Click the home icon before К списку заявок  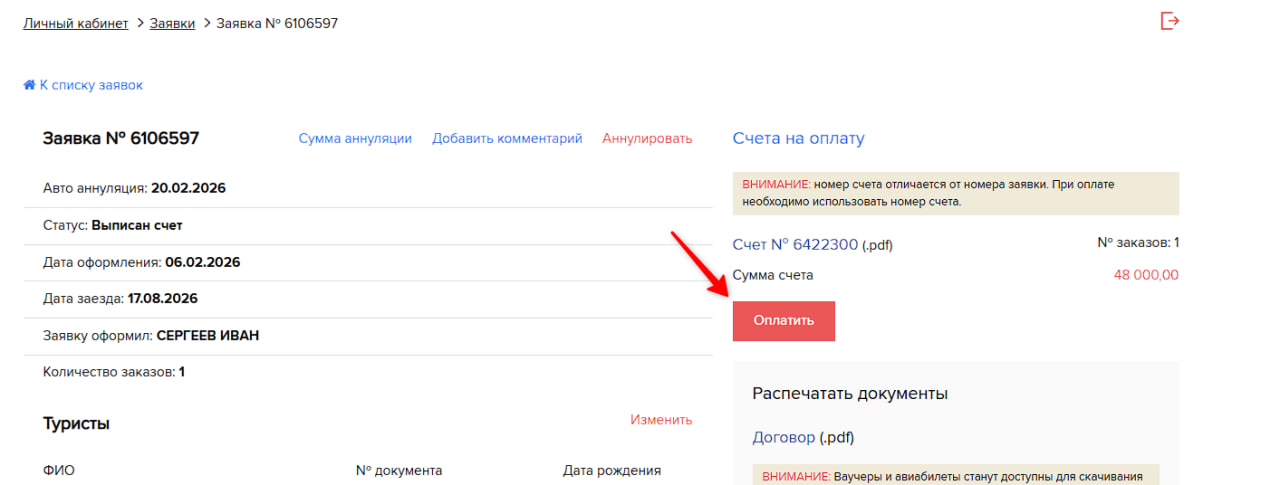[29, 86]
